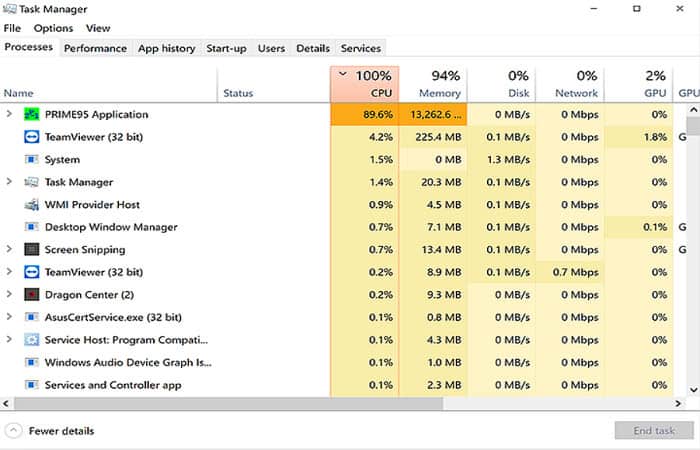Click the horizontal scrollbar thumb
700x450 pixels.
tap(229, 404)
